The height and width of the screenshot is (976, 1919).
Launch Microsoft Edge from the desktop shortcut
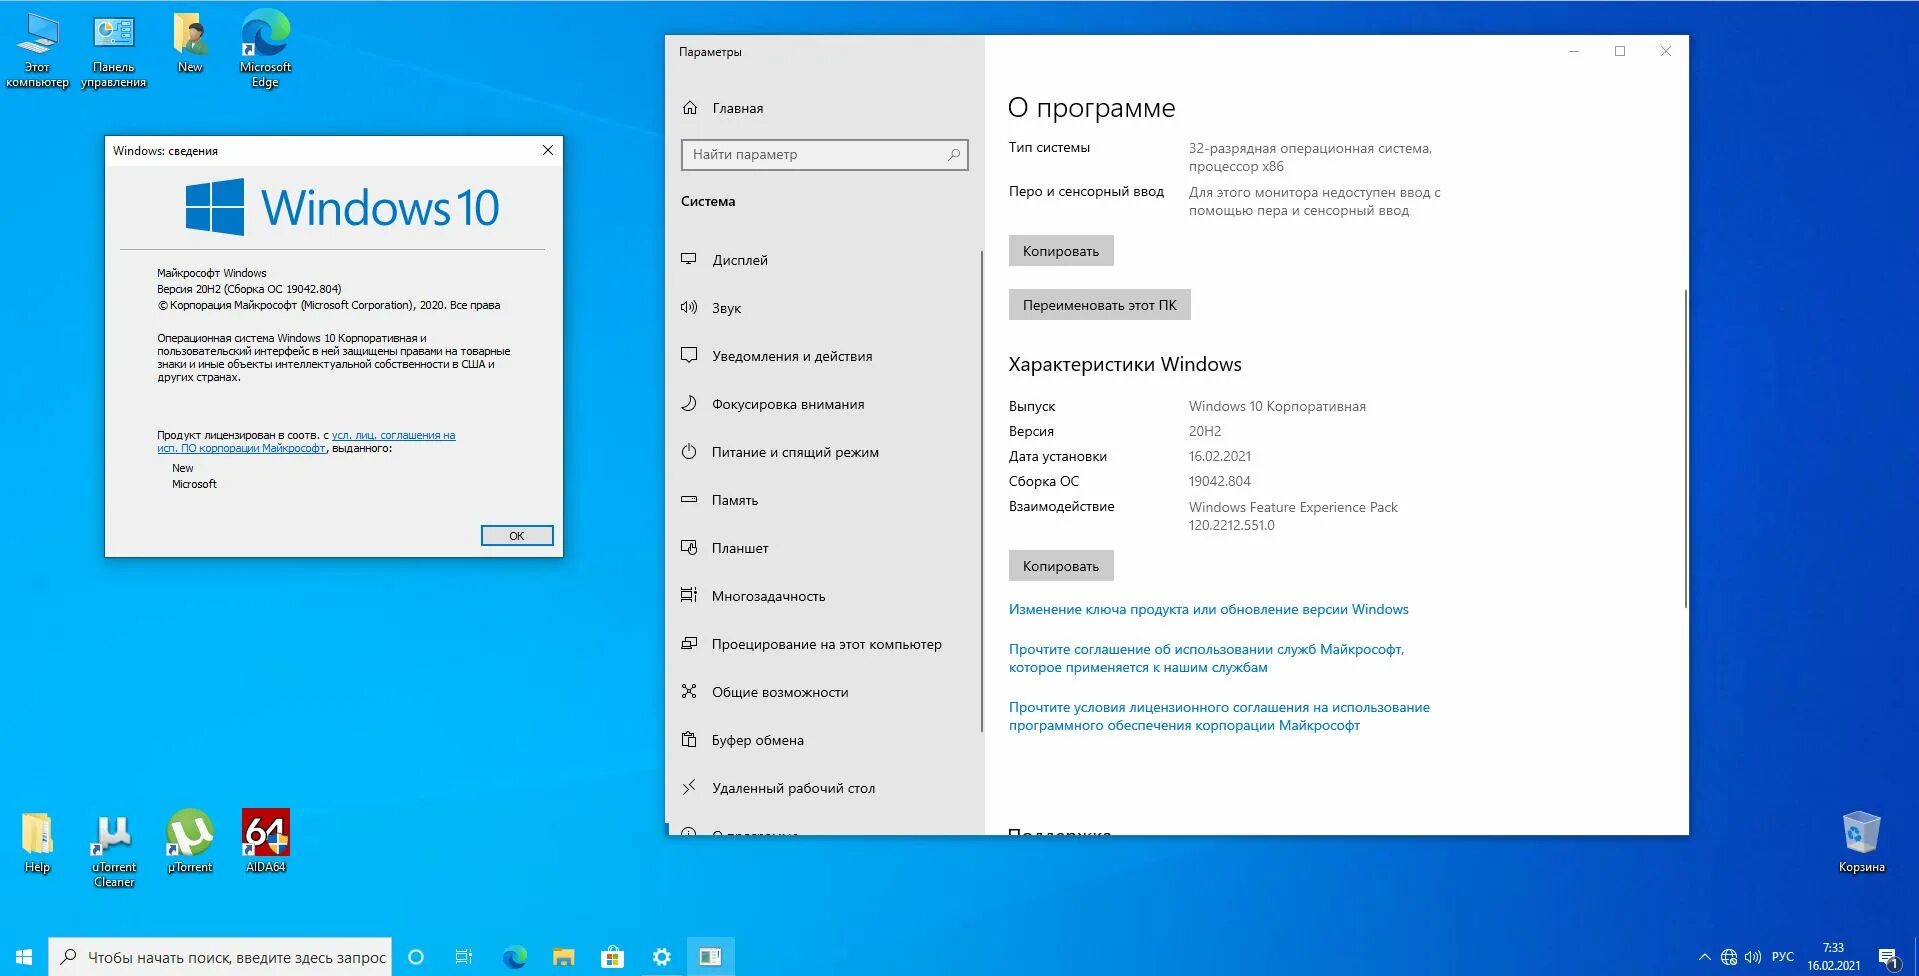pyautogui.click(x=265, y=50)
